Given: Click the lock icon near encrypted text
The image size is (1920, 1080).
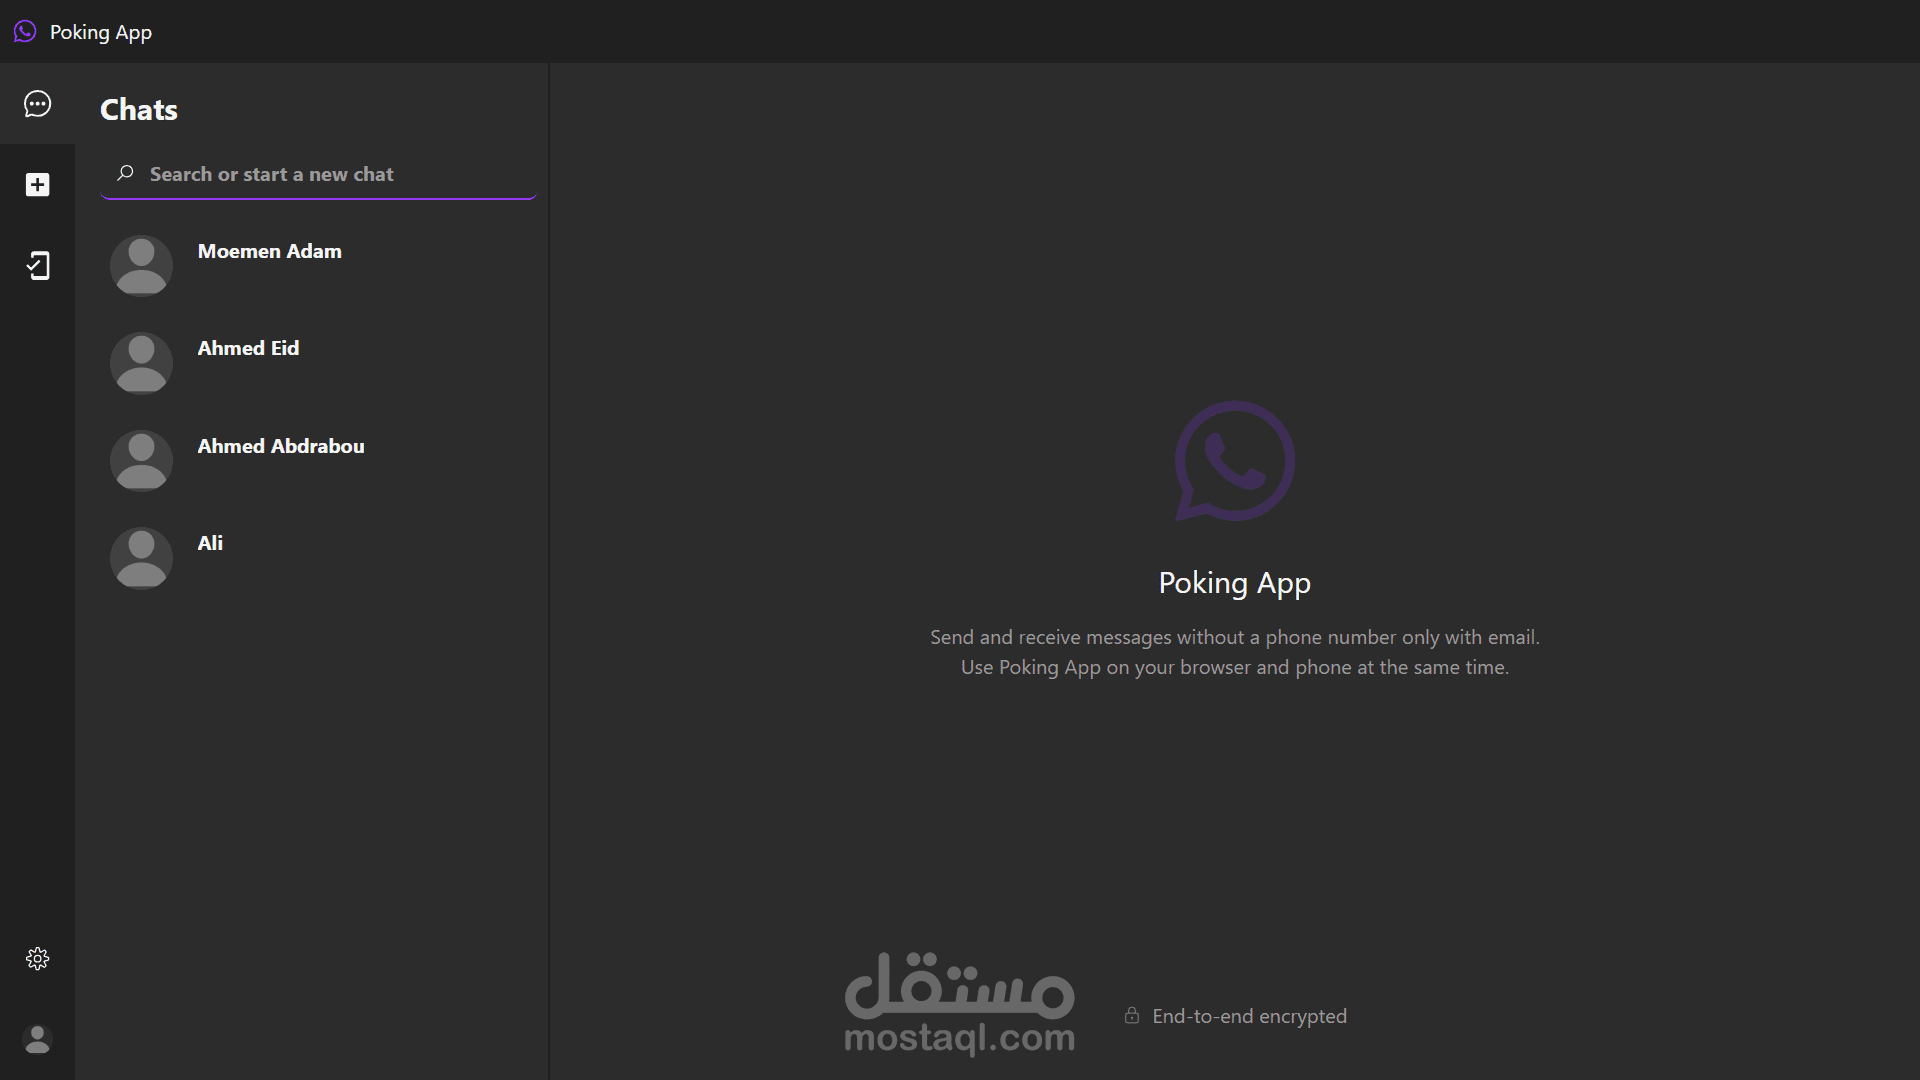Looking at the screenshot, I should (x=1131, y=1016).
